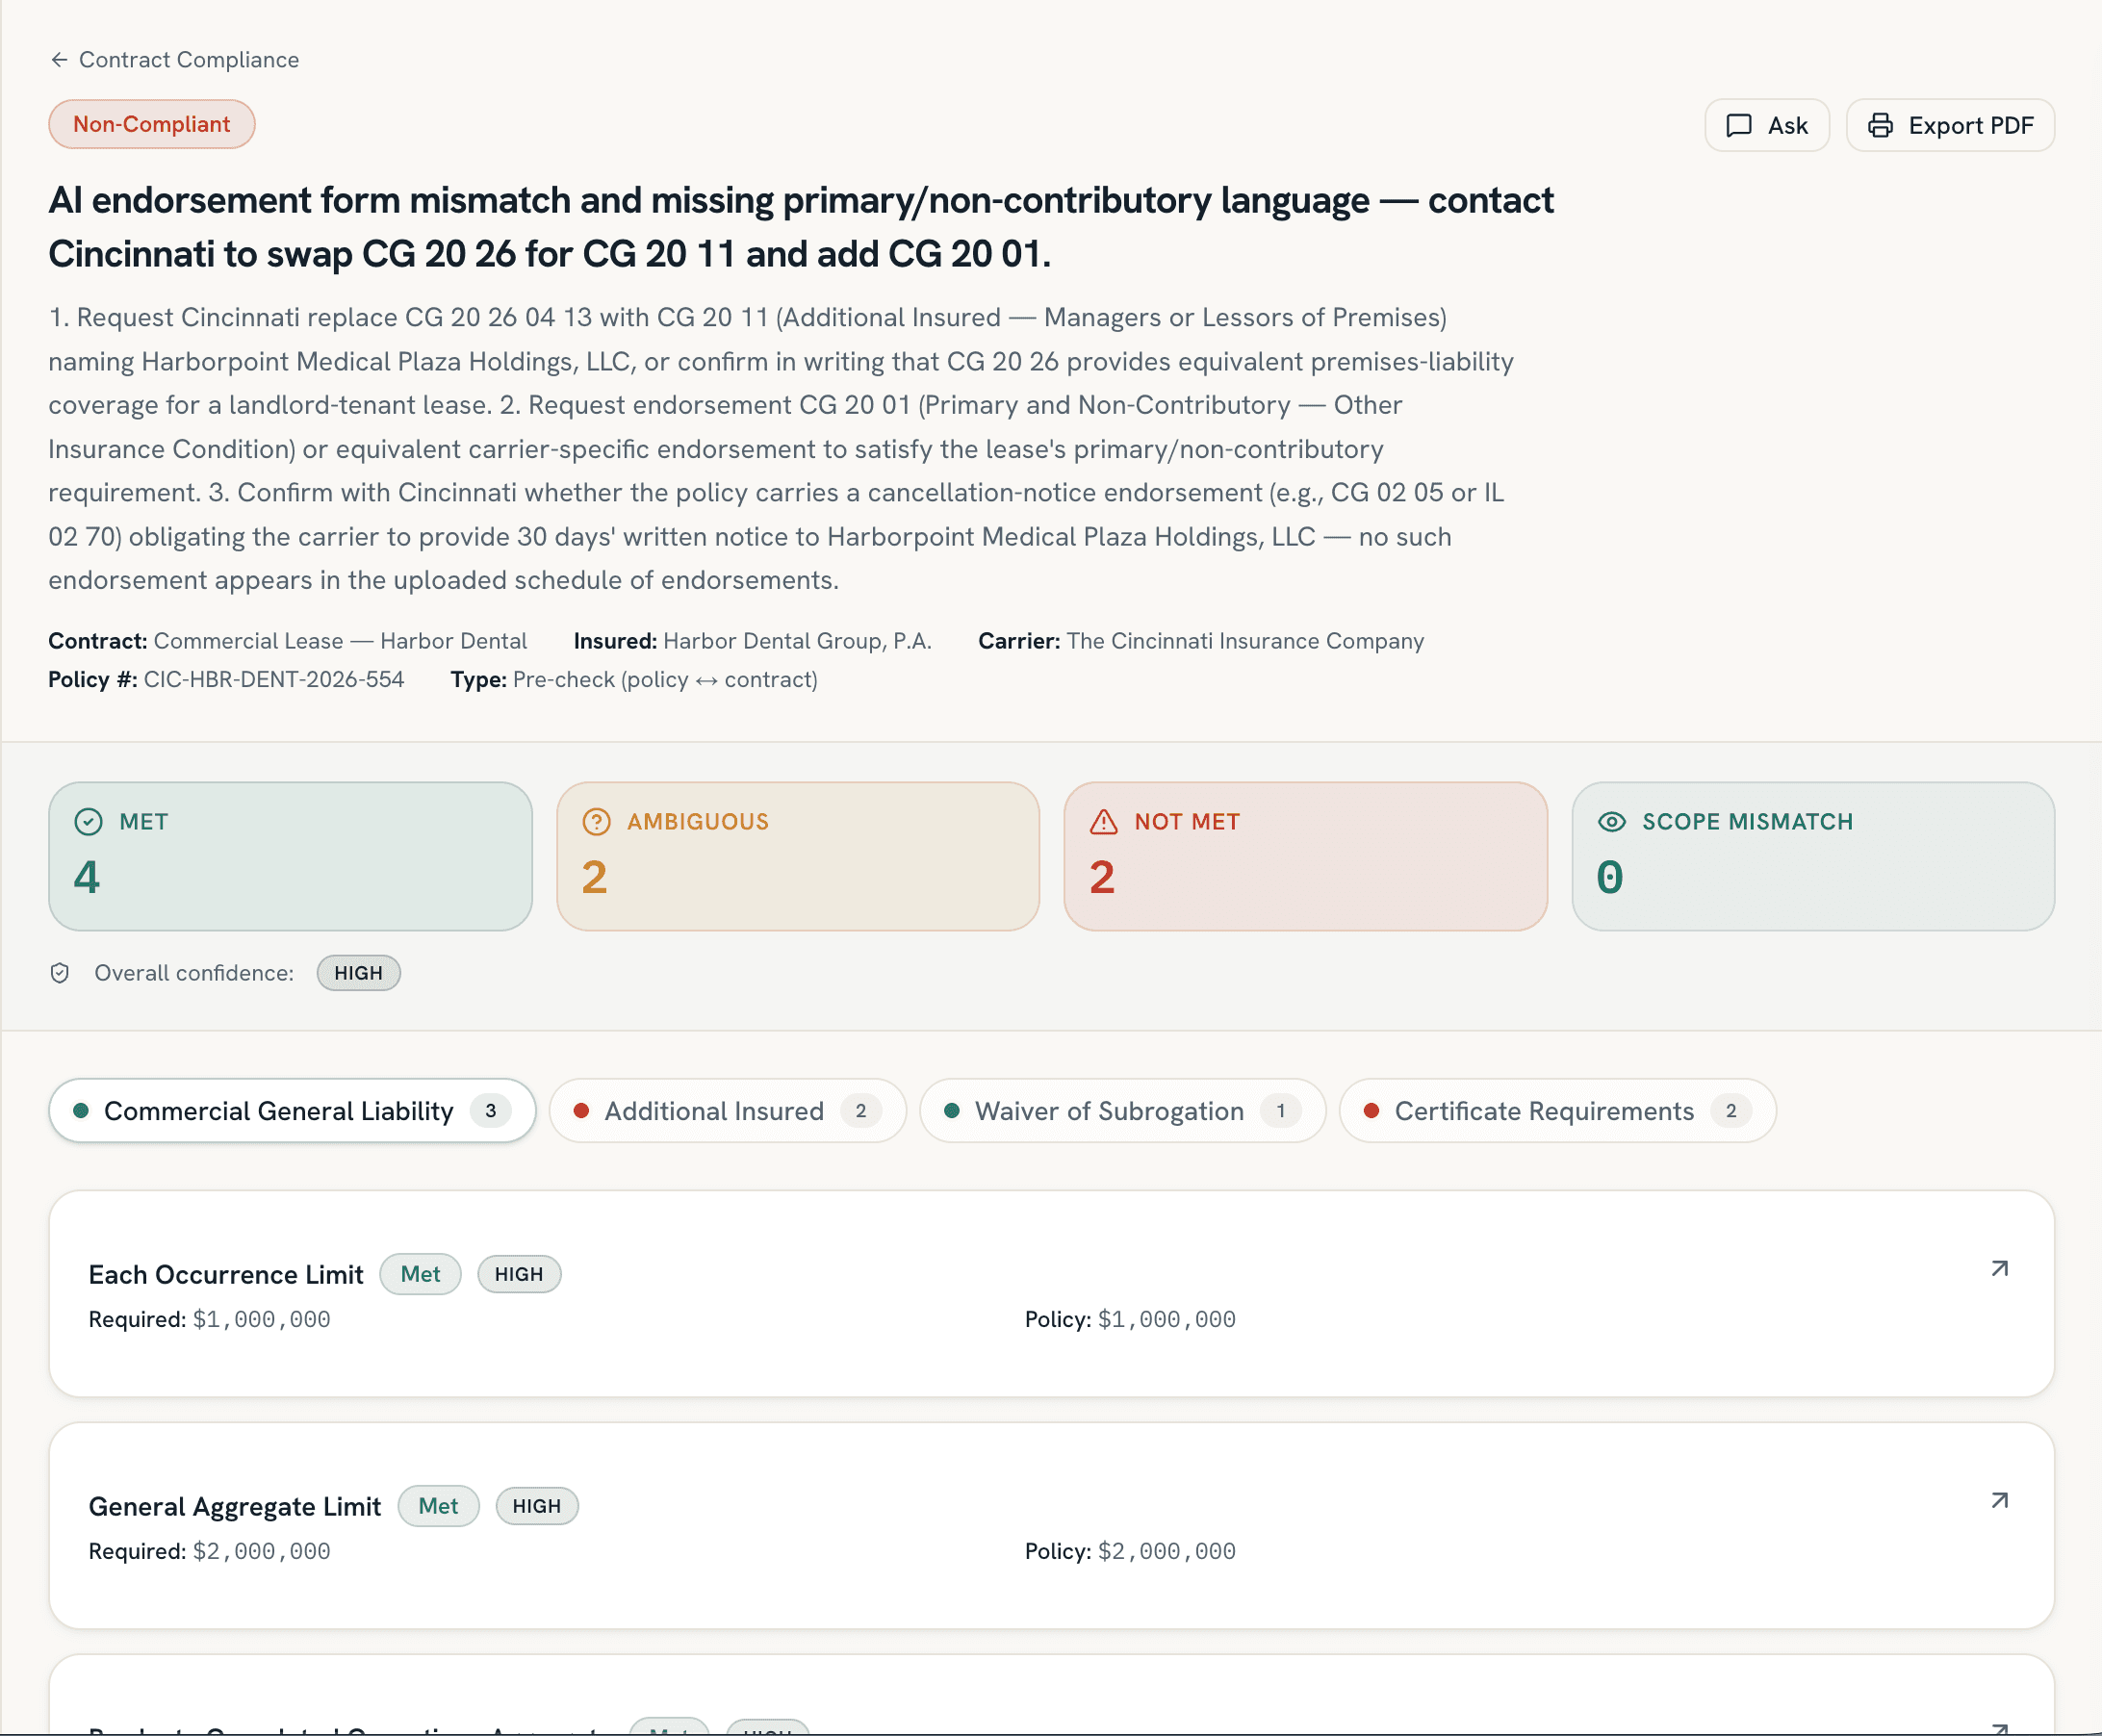Switch to Waiver of Subrogation tab

(1122, 1110)
